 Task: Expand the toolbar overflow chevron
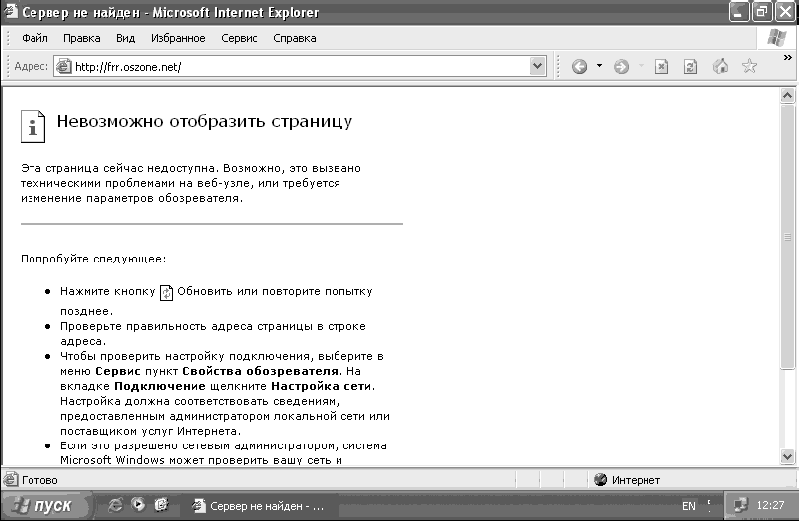[x=787, y=58]
